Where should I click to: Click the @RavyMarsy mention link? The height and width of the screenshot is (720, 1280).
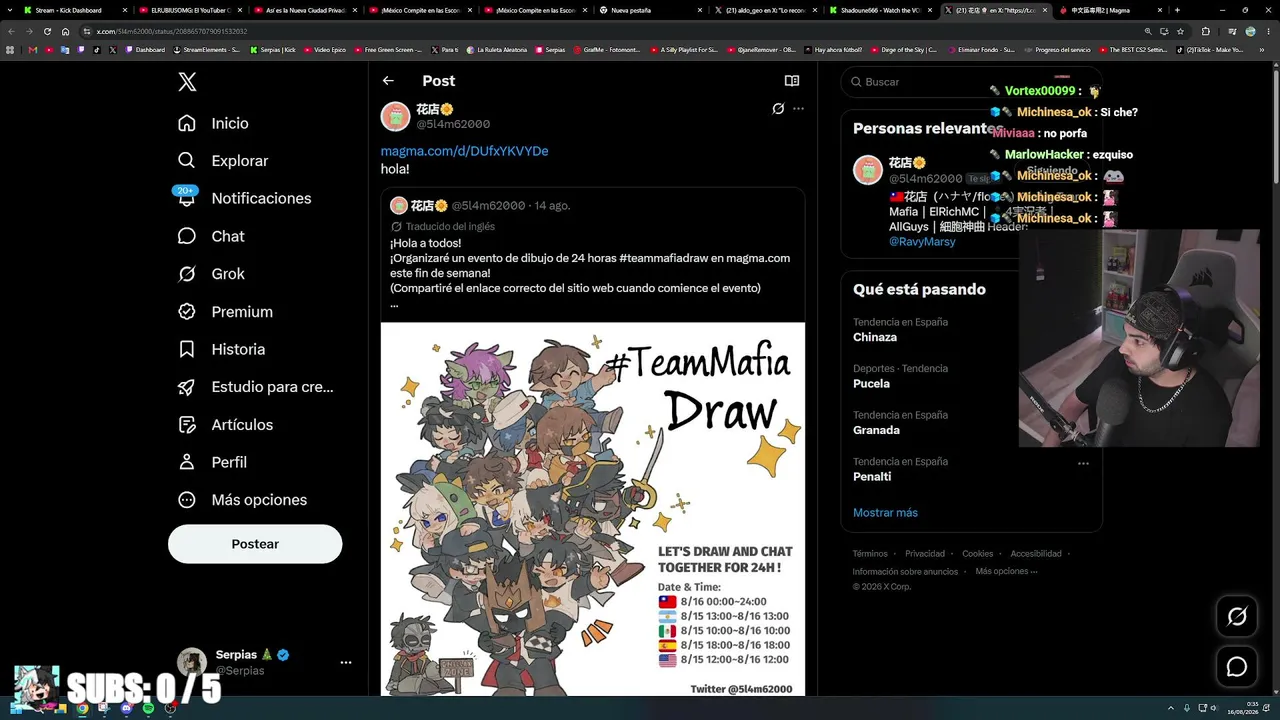pos(922,242)
